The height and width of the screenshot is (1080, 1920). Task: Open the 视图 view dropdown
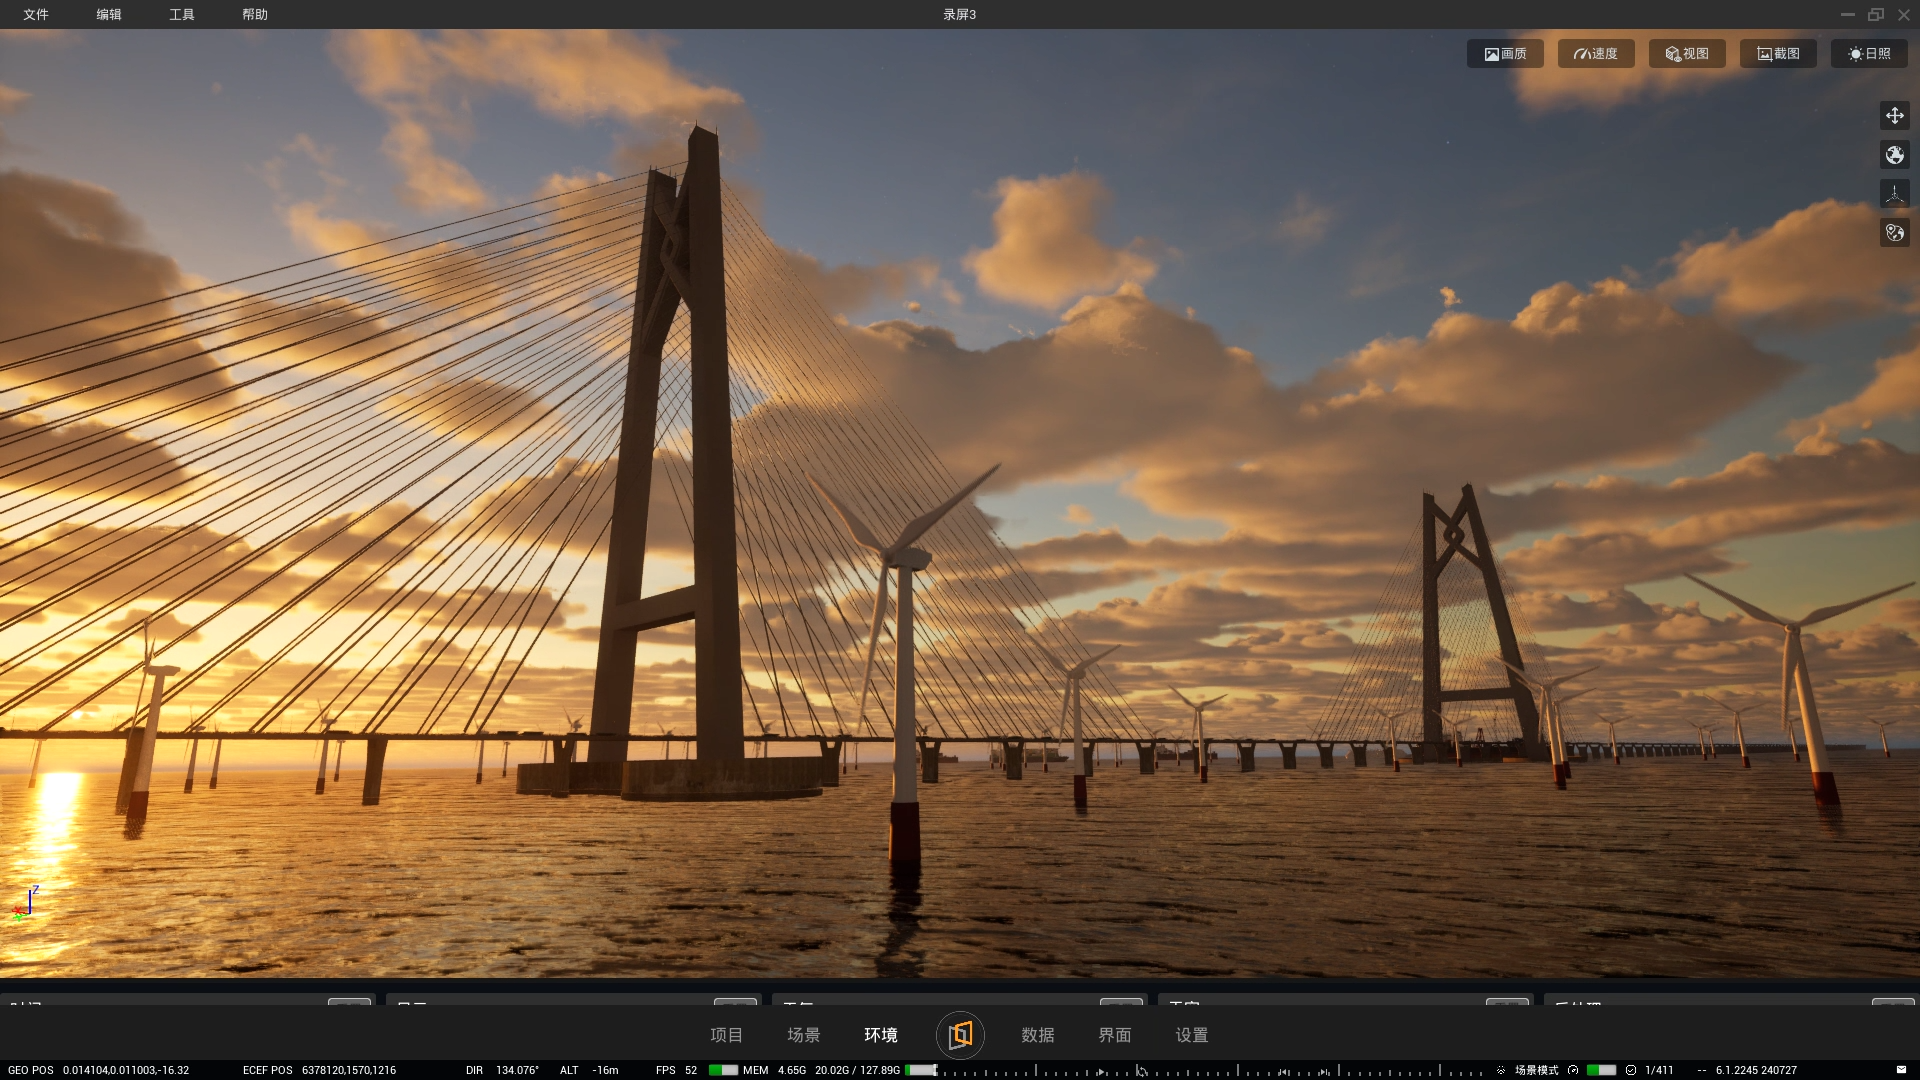1687,54
